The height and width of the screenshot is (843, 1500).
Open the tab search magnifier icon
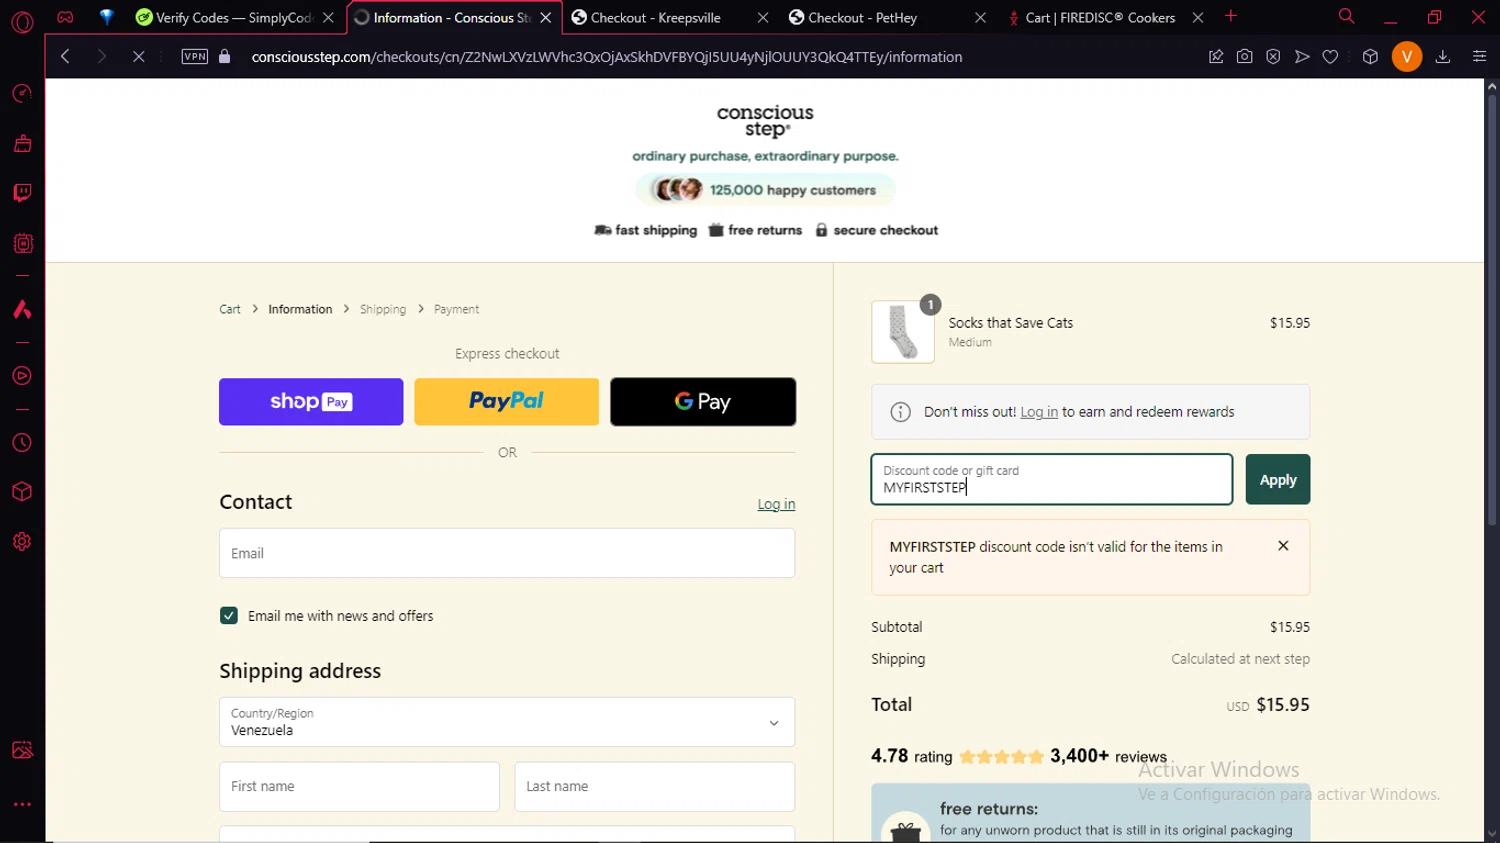1347,17
